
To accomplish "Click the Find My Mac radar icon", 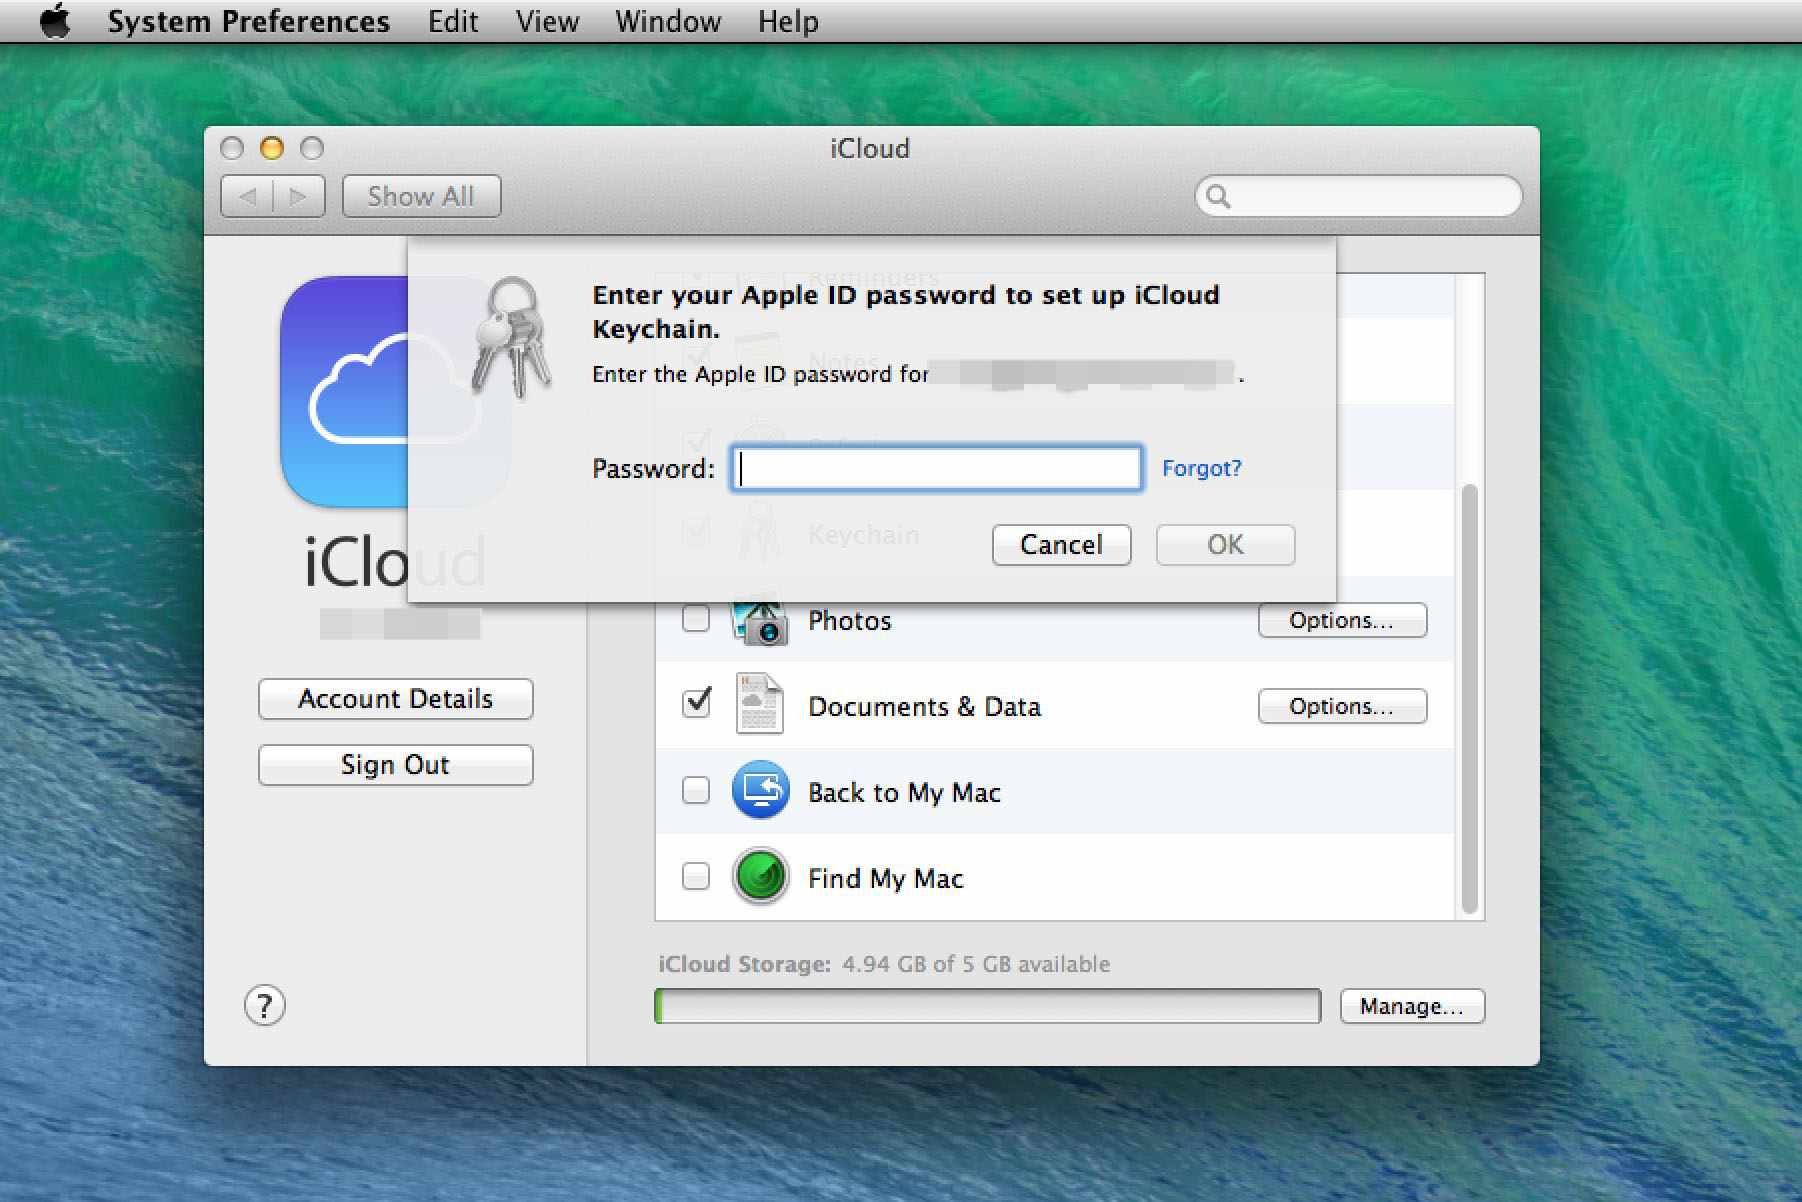I will [760, 877].
